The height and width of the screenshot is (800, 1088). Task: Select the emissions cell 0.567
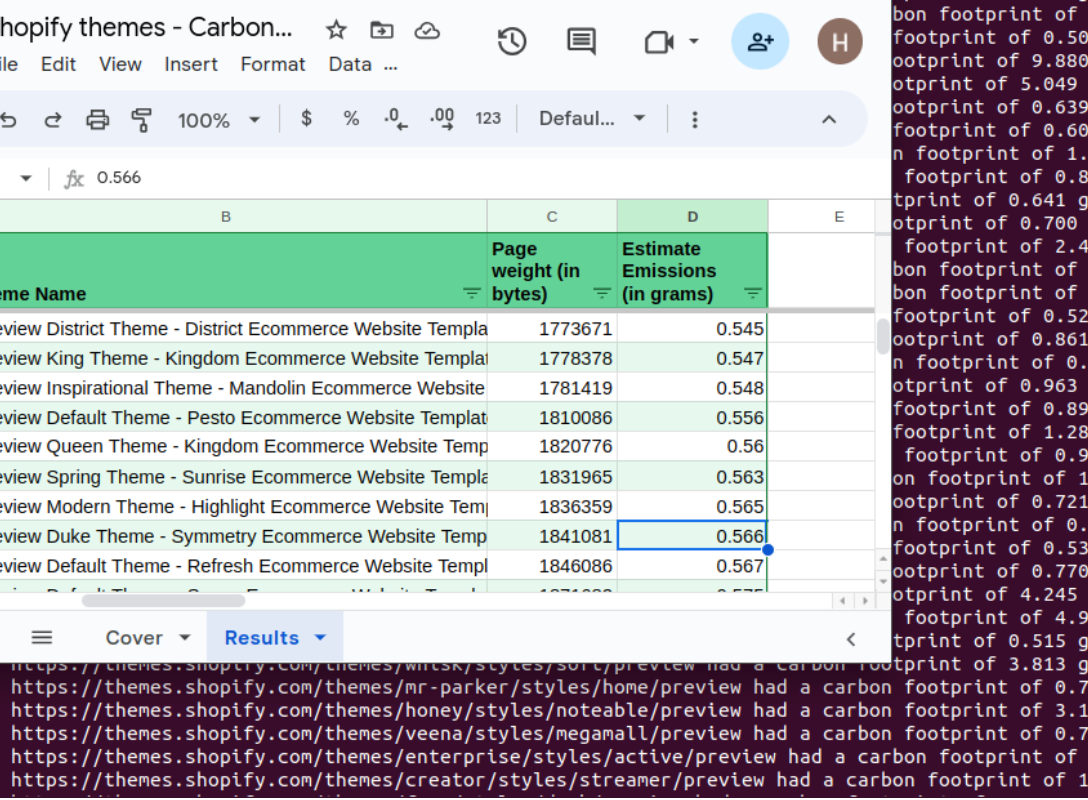tap(692, 566)
